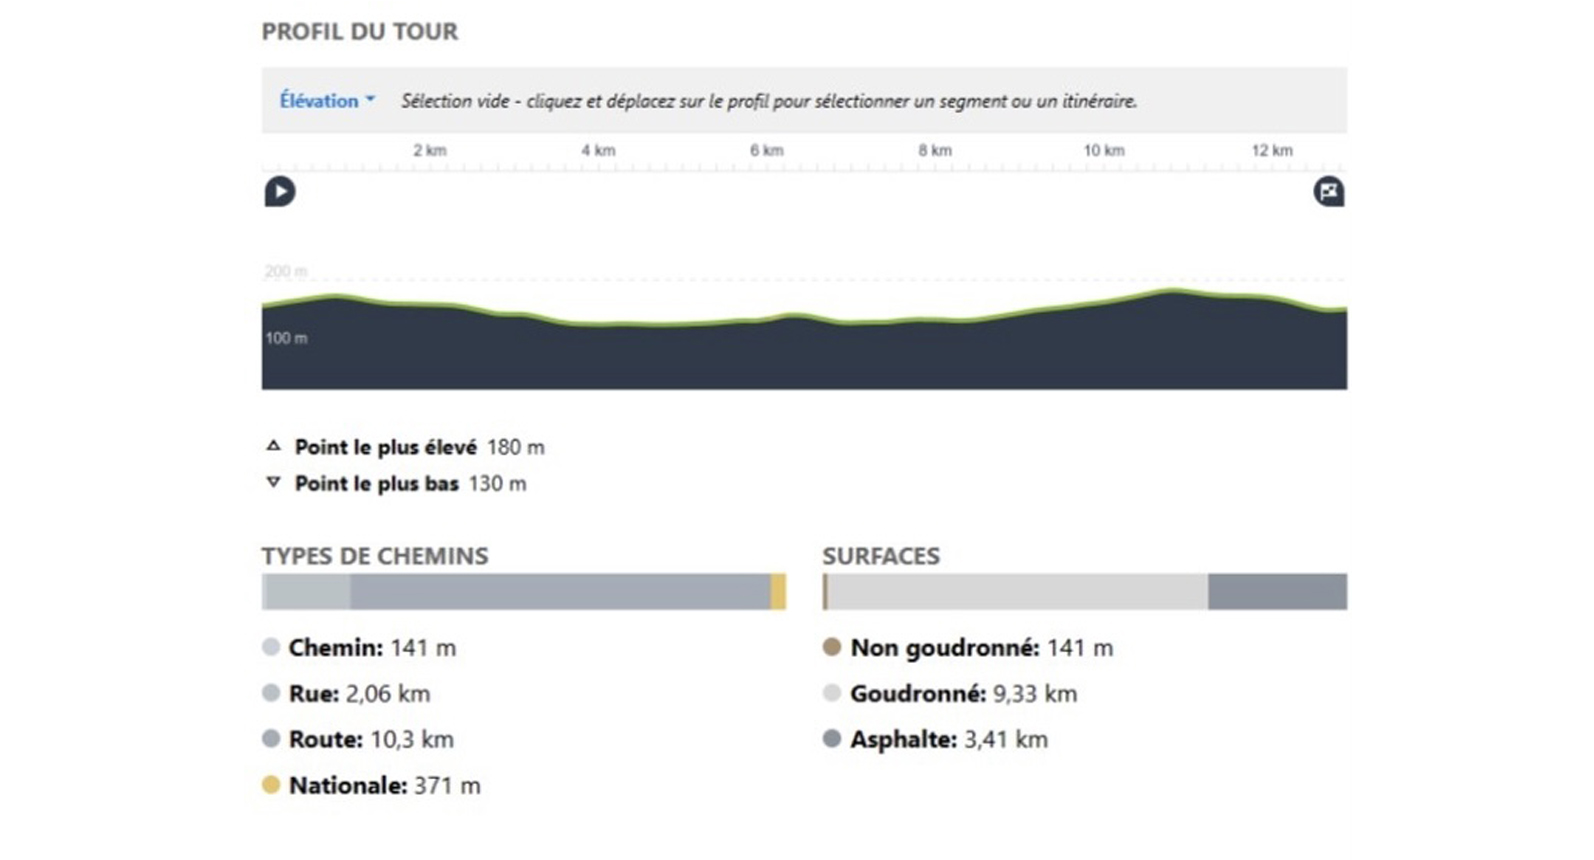Open the Élévation dropdown
This screenshot has width=1594, height=860.
(x=327, y=101)
